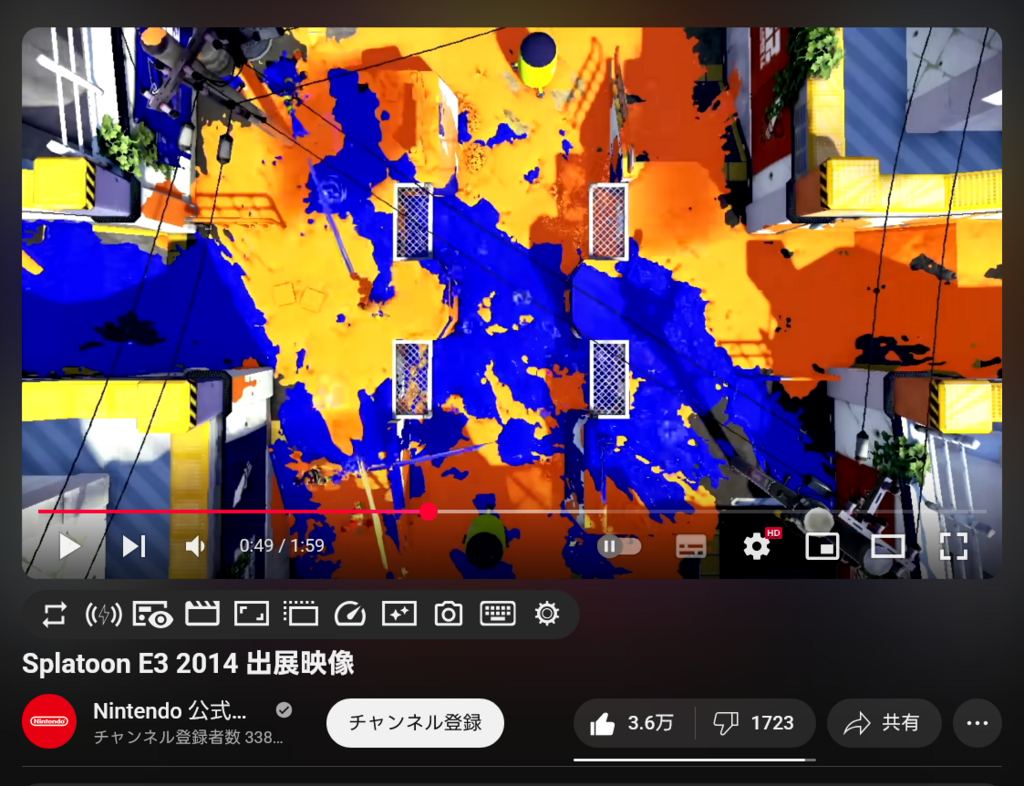The height and width of the screenshot is (786, 1024).
Task: Click the clapperboard cinema mode icon
Action: tap(202, 614)
